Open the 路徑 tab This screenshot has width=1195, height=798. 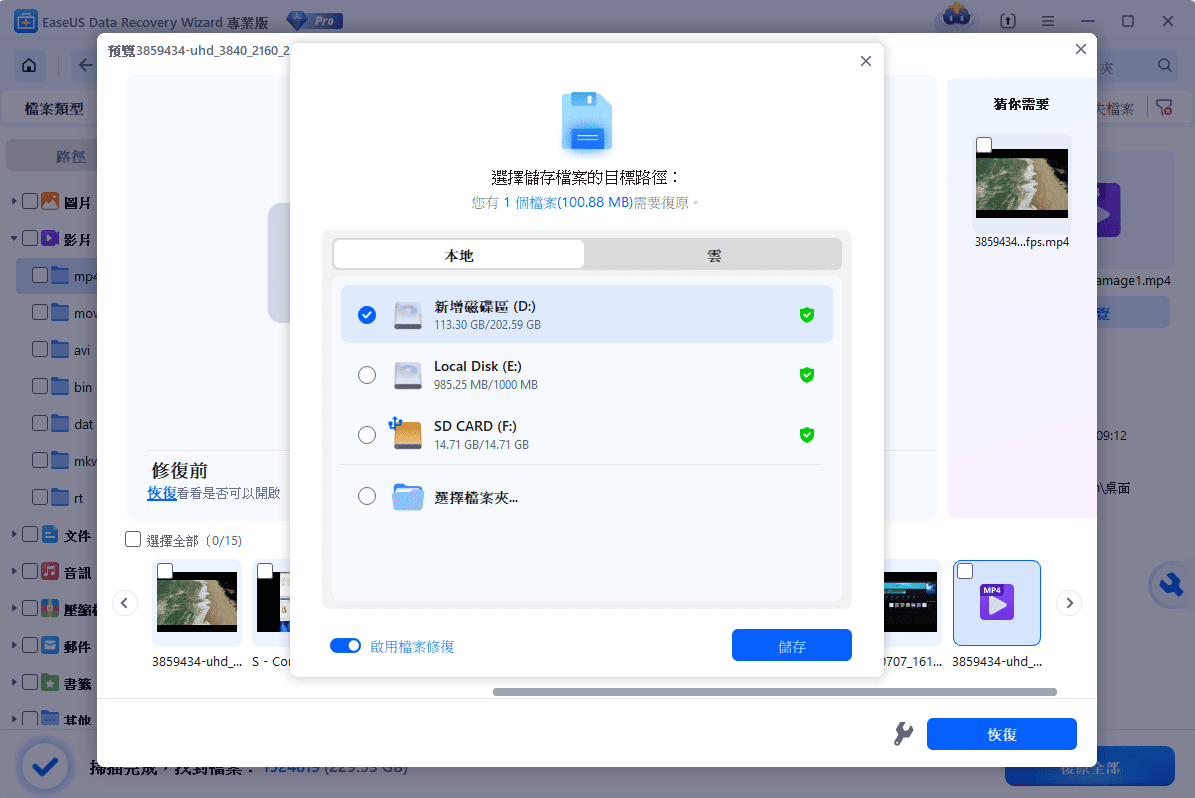pos(70,156)
